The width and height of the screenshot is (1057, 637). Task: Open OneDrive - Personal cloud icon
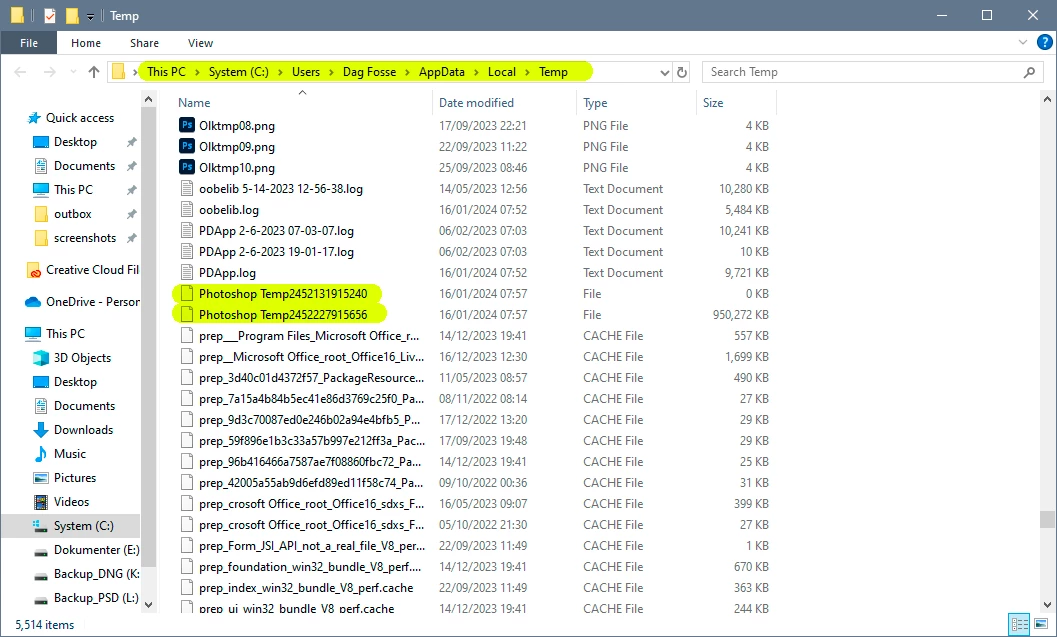click(33, 302)
